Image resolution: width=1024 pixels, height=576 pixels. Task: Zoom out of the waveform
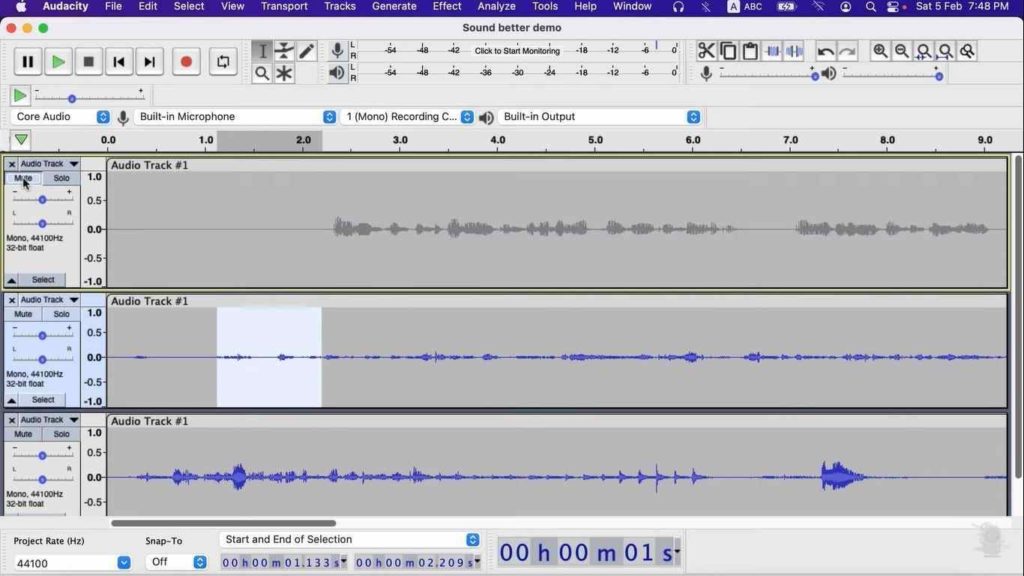click(x=902, y=51)
